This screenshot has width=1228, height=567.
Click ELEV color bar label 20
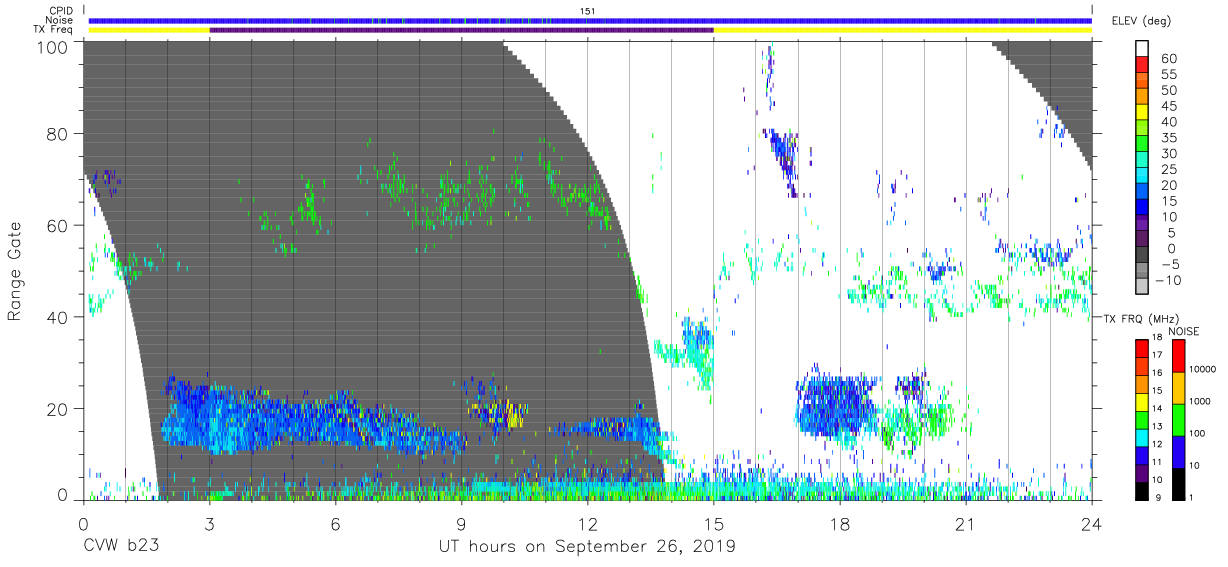click(x=1168, y=186)
